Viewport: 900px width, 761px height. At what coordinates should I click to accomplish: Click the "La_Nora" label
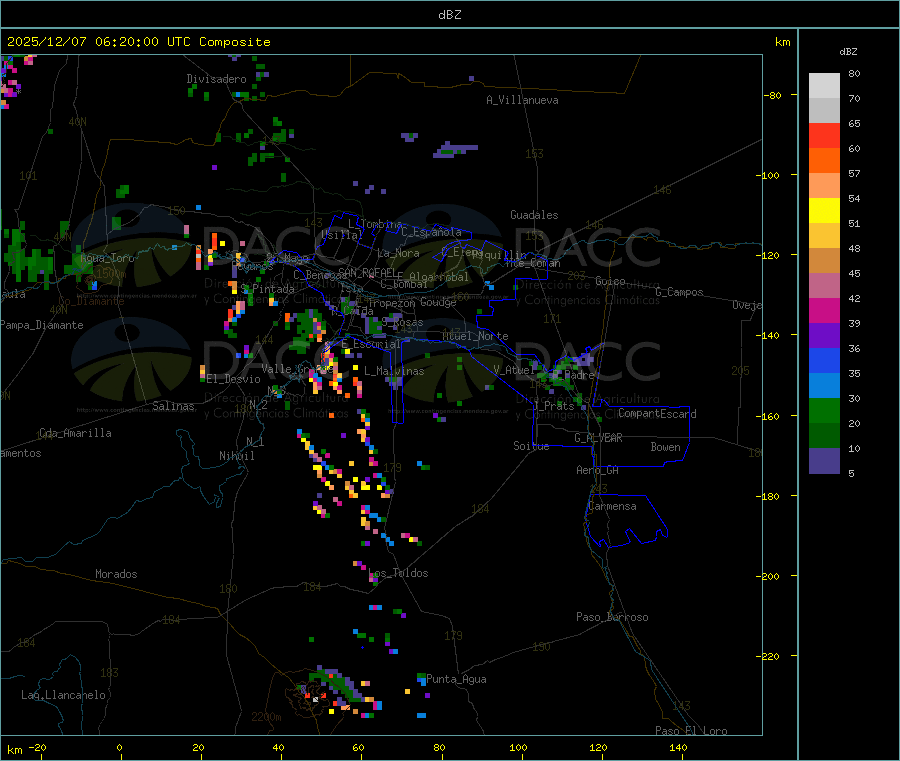[398, 253]
